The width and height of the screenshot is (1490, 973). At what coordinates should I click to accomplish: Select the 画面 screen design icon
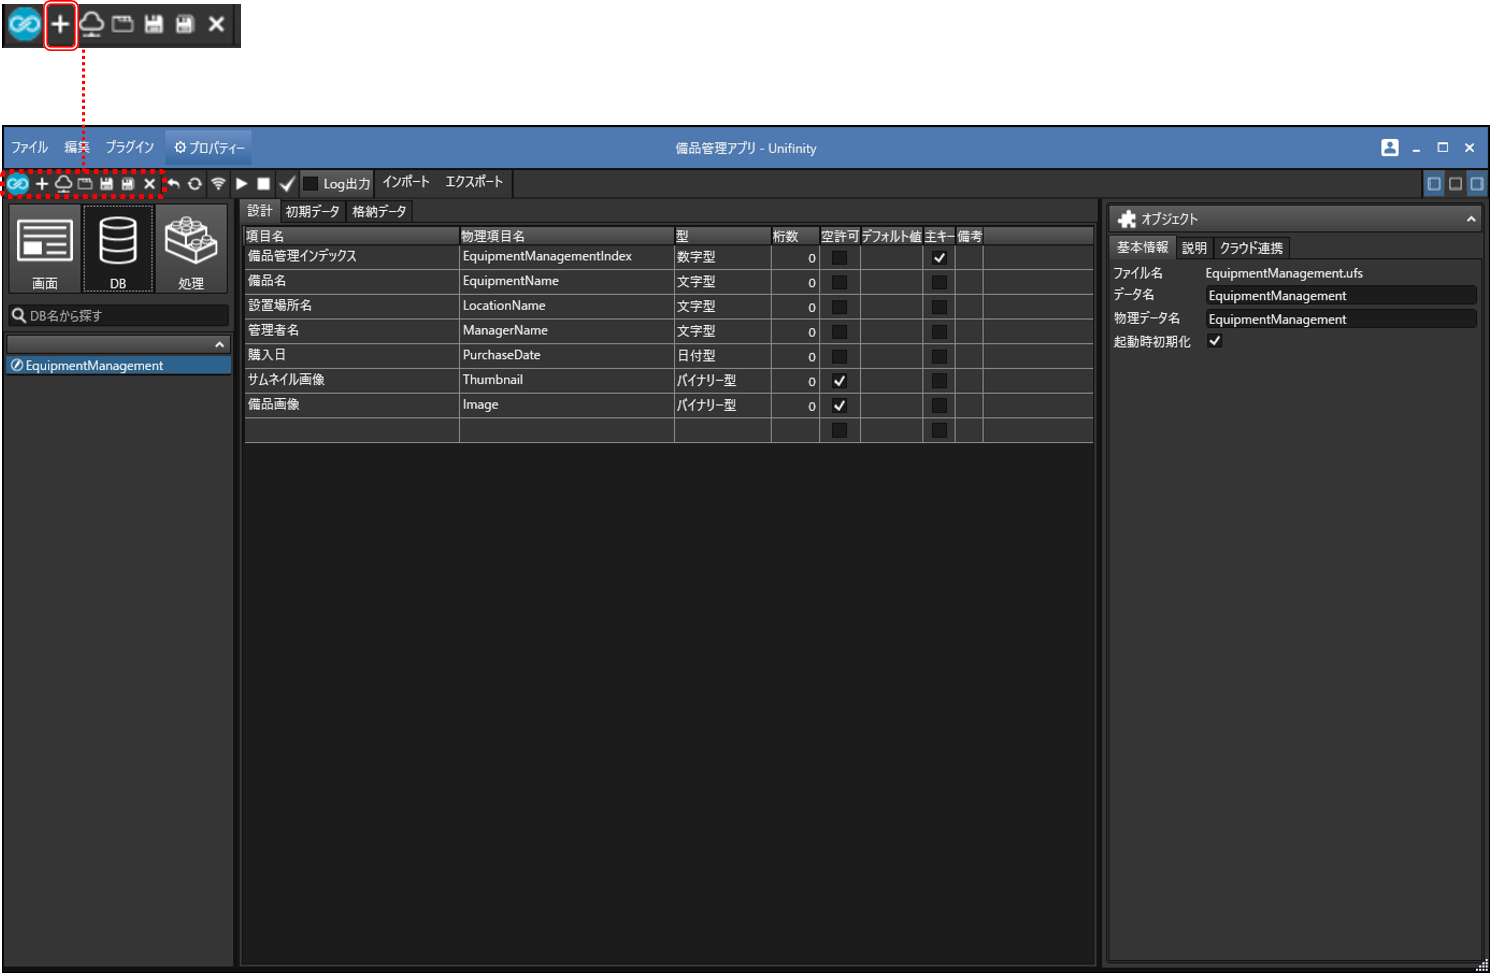(45, 249)
